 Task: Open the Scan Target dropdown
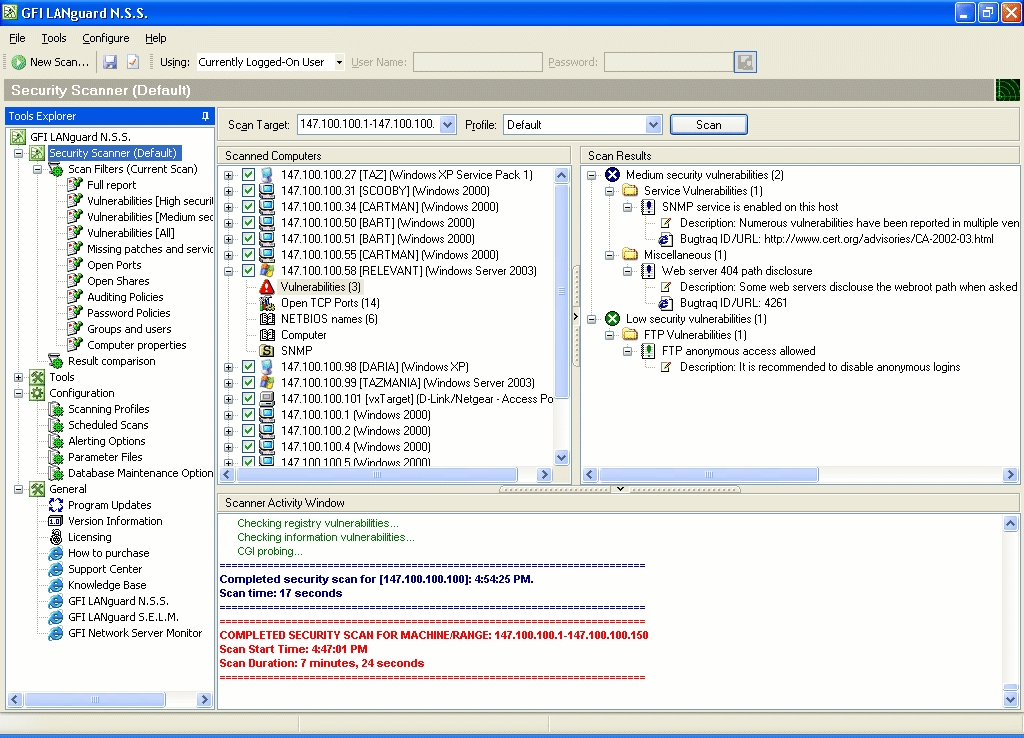coord(446,125)
